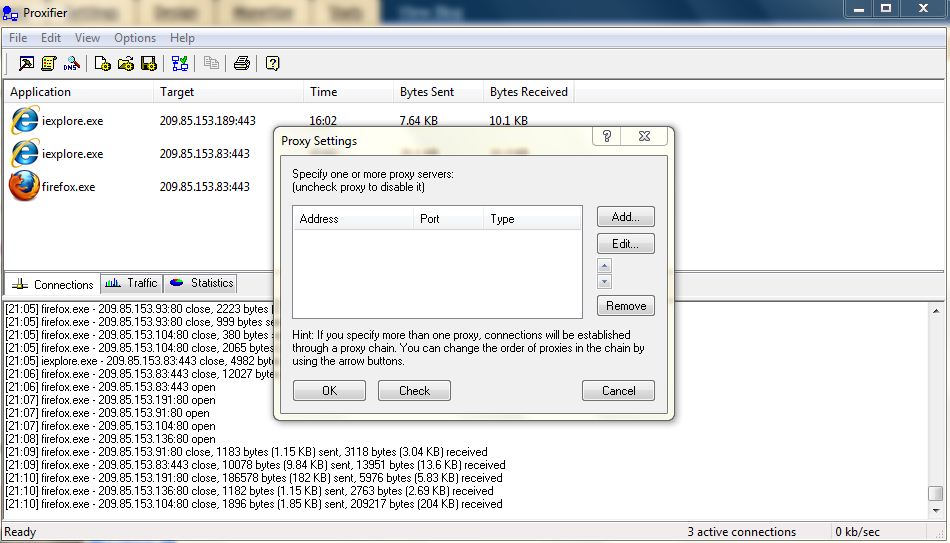Sort by Bytes Received column header

(529, 92)
